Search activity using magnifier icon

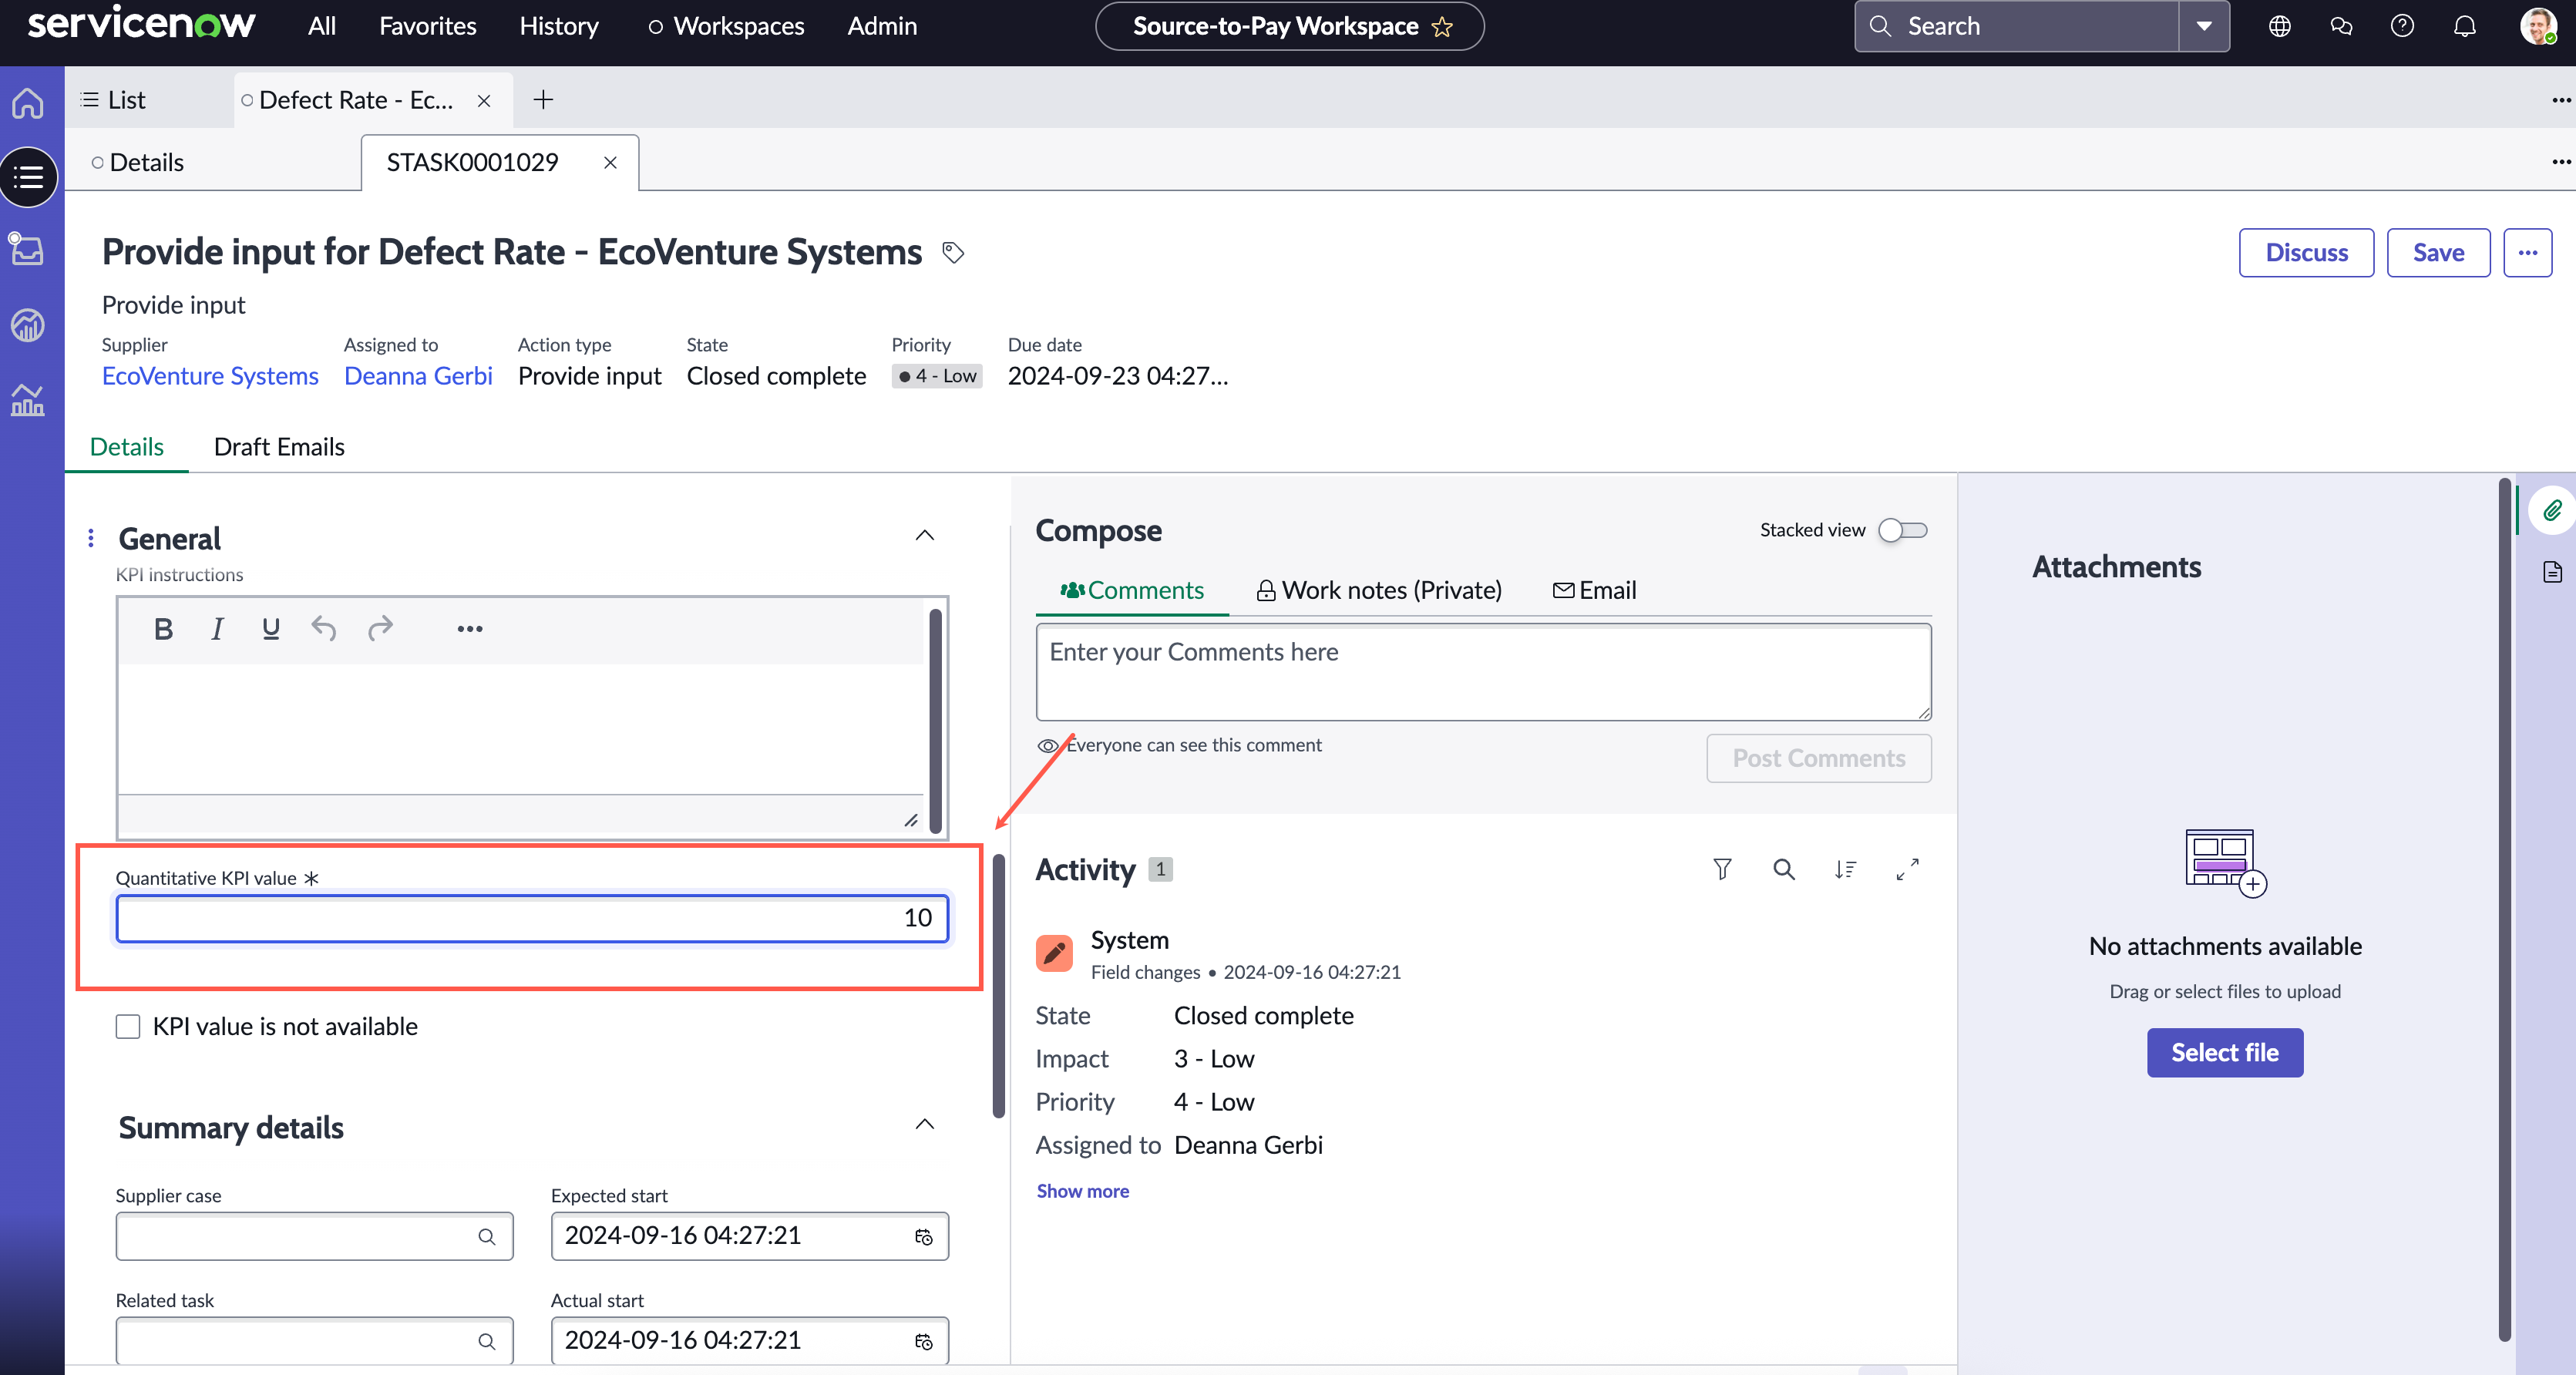[1784, 869]
